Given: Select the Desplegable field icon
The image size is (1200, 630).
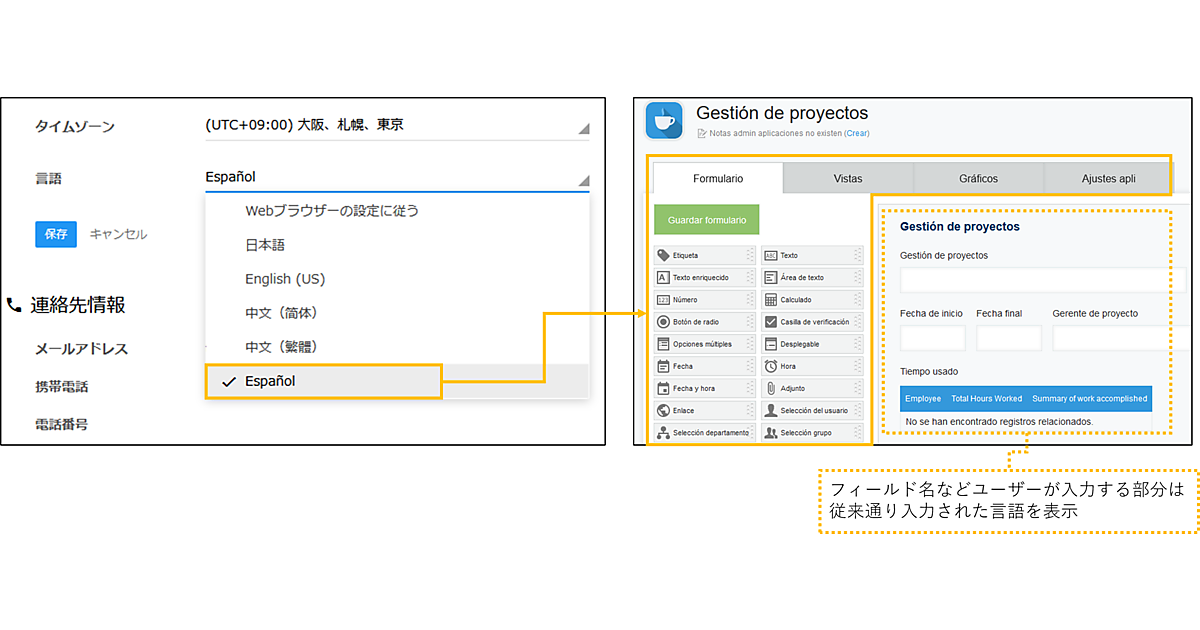Looking at the screenshot, I should tap(771, 344).
